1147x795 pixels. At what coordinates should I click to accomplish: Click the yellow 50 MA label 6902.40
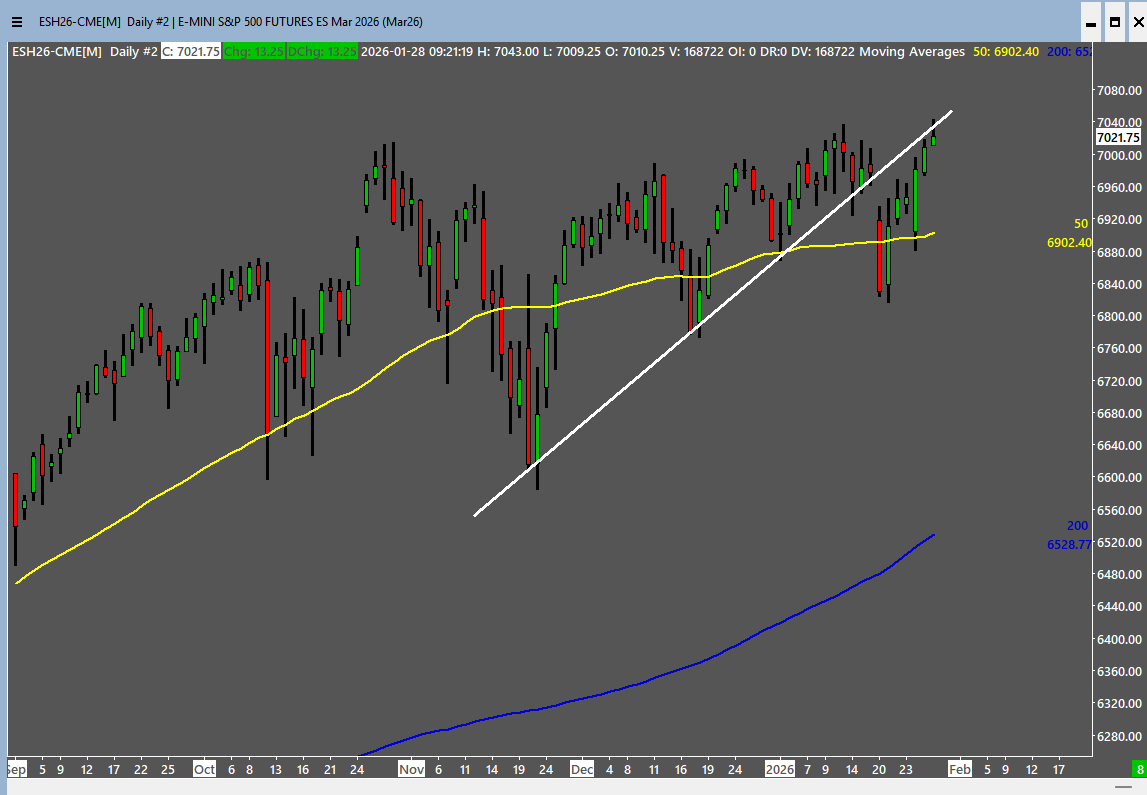pos(1068,242)
